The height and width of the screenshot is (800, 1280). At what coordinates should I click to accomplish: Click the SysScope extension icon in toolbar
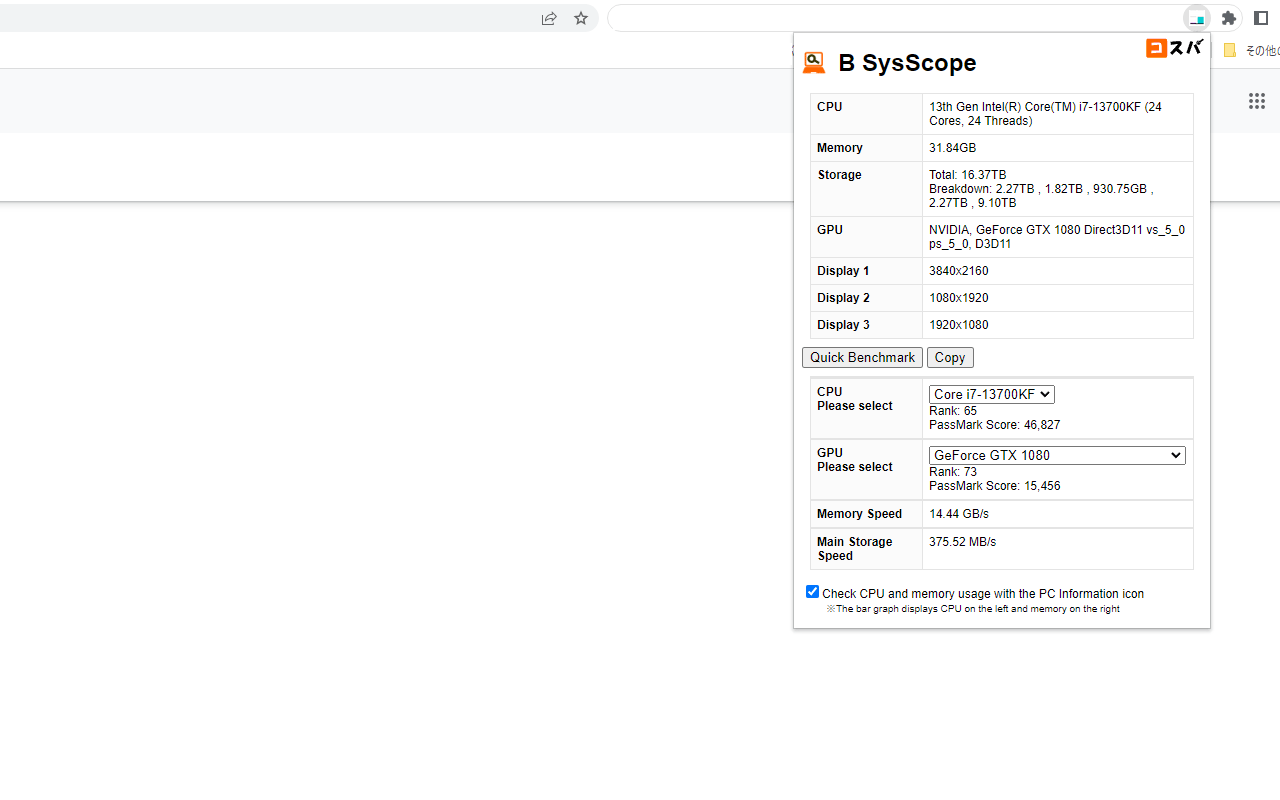[1196, 18]
